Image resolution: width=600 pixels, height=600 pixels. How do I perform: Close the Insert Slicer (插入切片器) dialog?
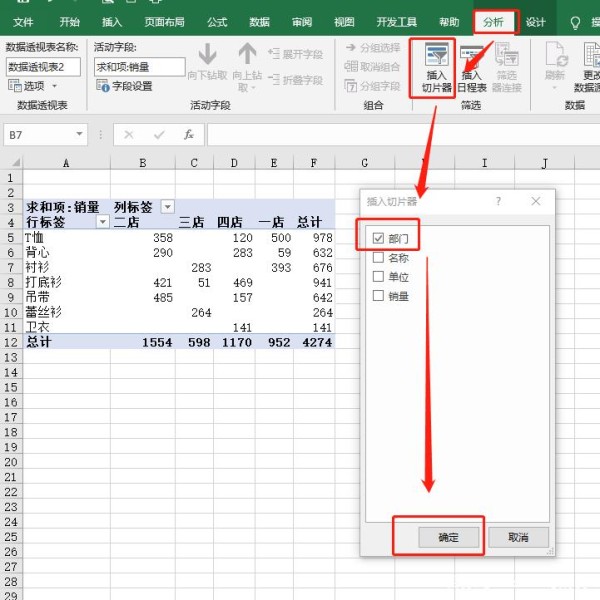coord(536,201)
